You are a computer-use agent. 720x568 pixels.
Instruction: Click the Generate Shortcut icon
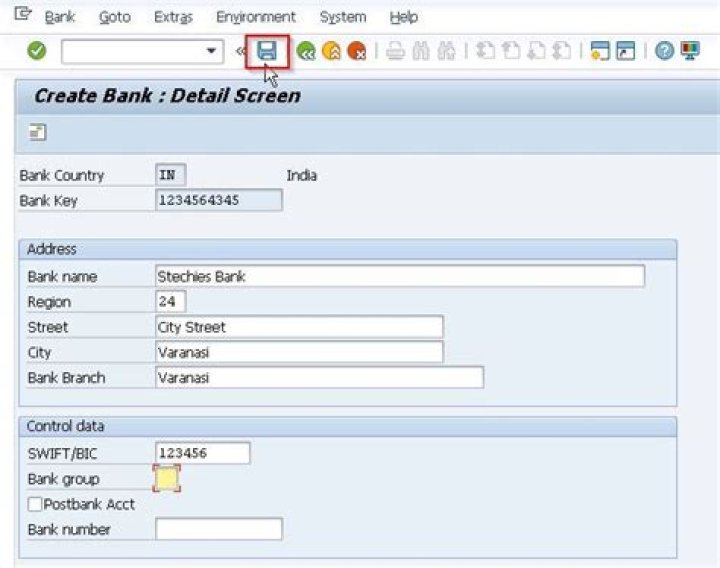point(625,51)
